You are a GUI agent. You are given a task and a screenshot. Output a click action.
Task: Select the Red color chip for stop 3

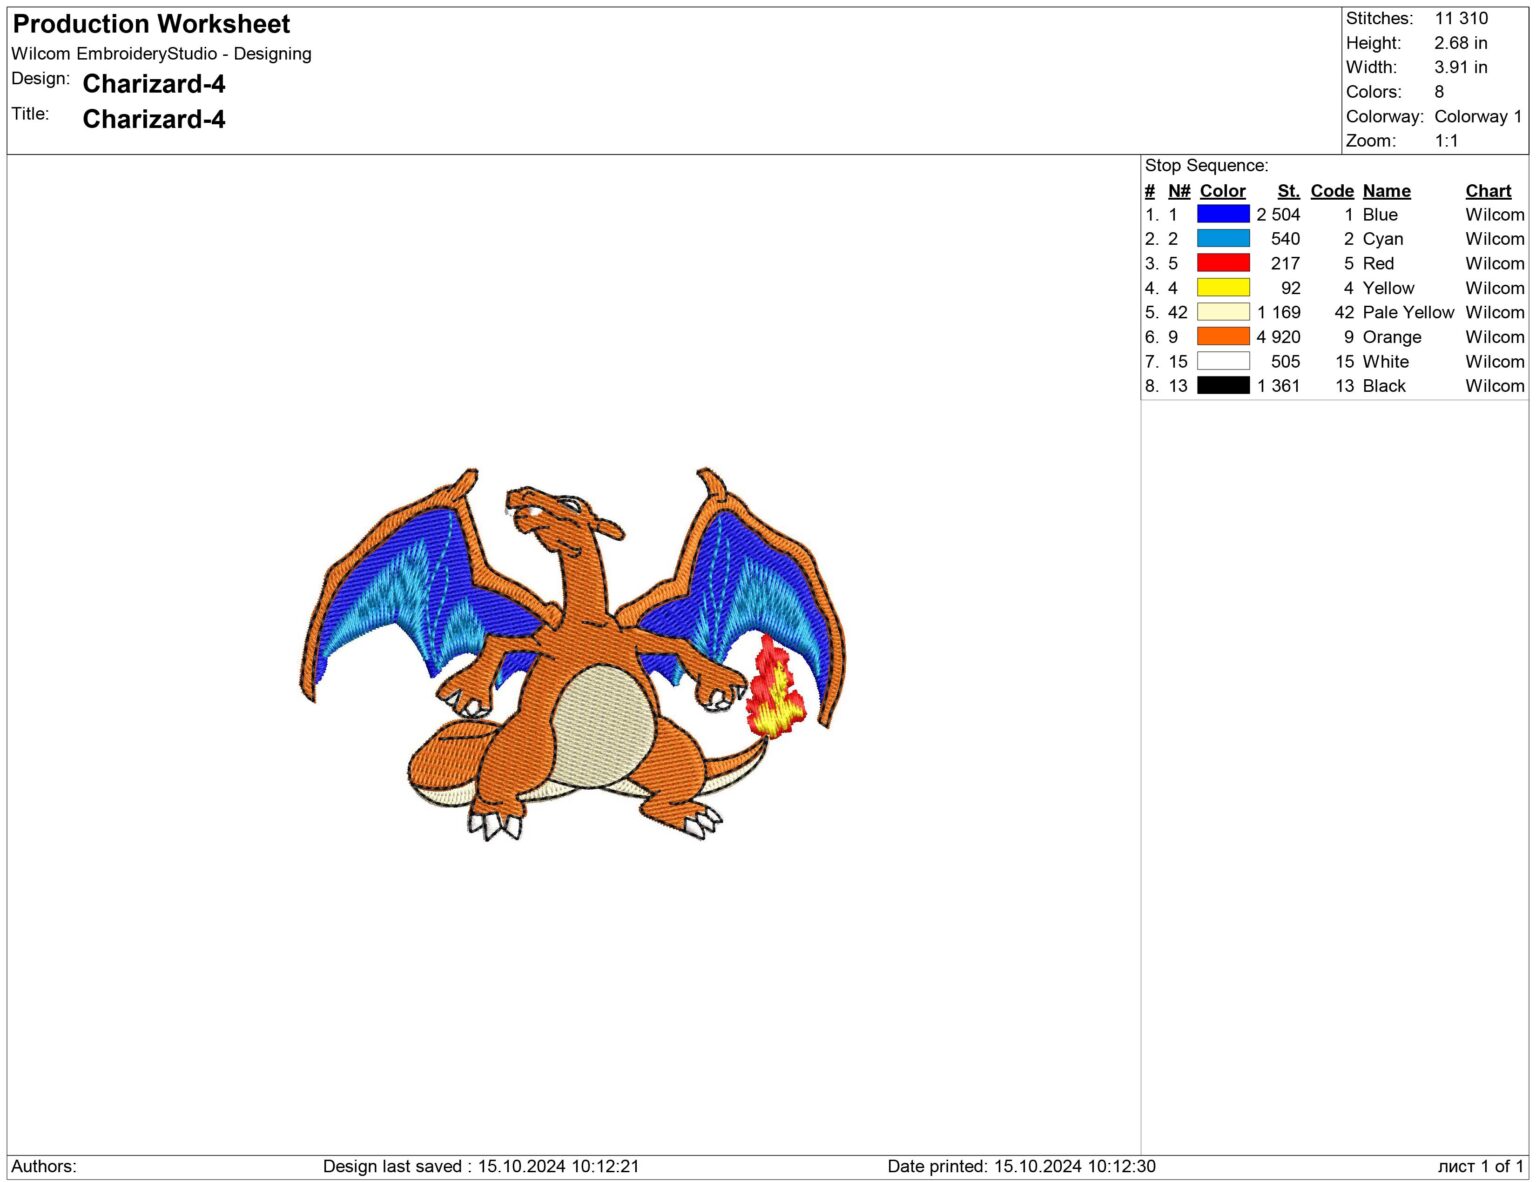point(1222,263)
